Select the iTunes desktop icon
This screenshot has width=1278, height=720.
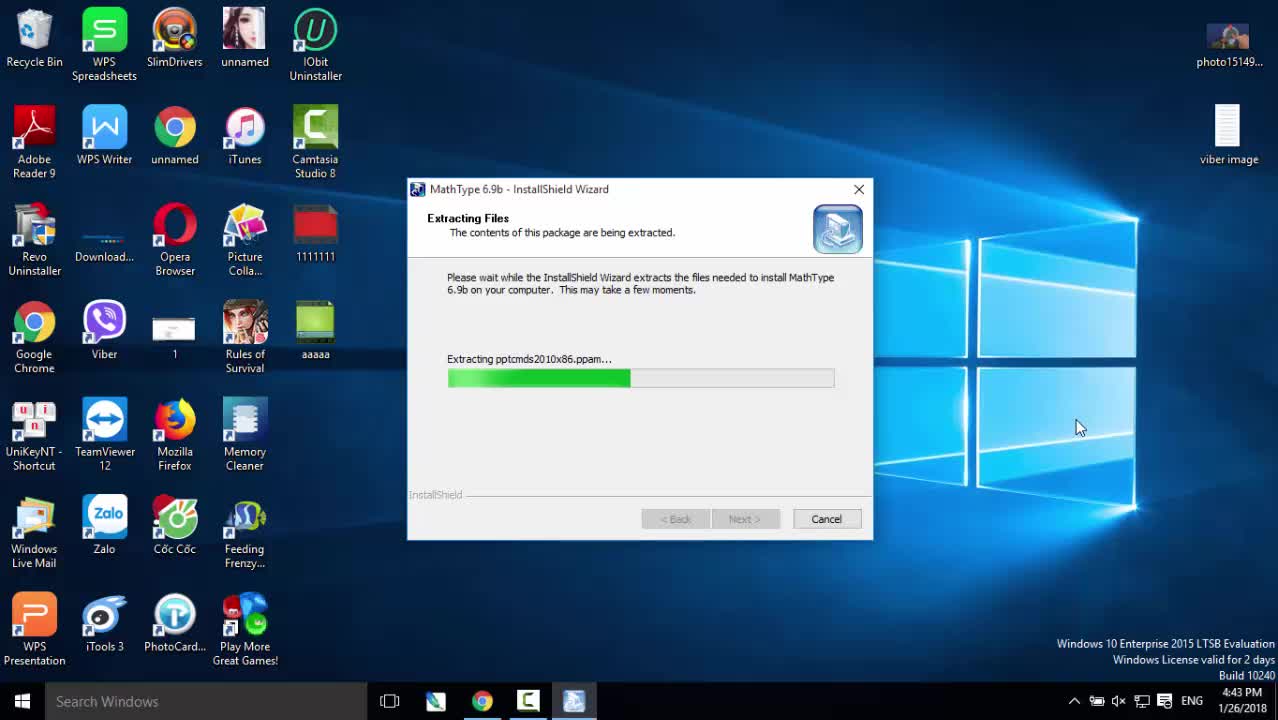pyautogui.click(x=245, y=135)
